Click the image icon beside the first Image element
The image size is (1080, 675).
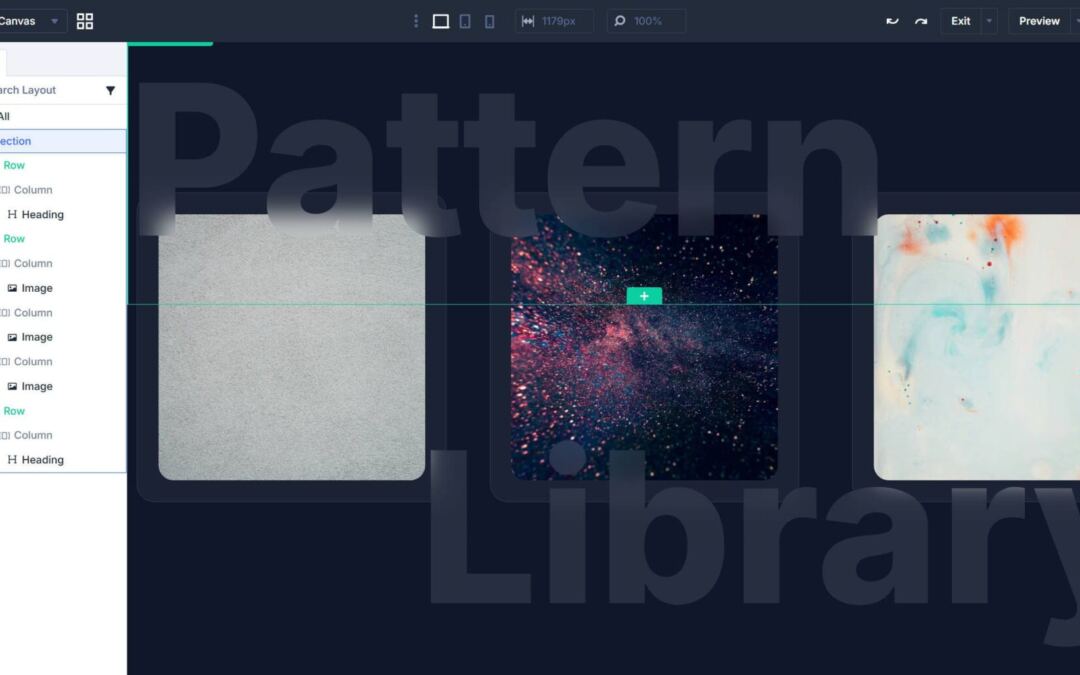tap(14, 288)
